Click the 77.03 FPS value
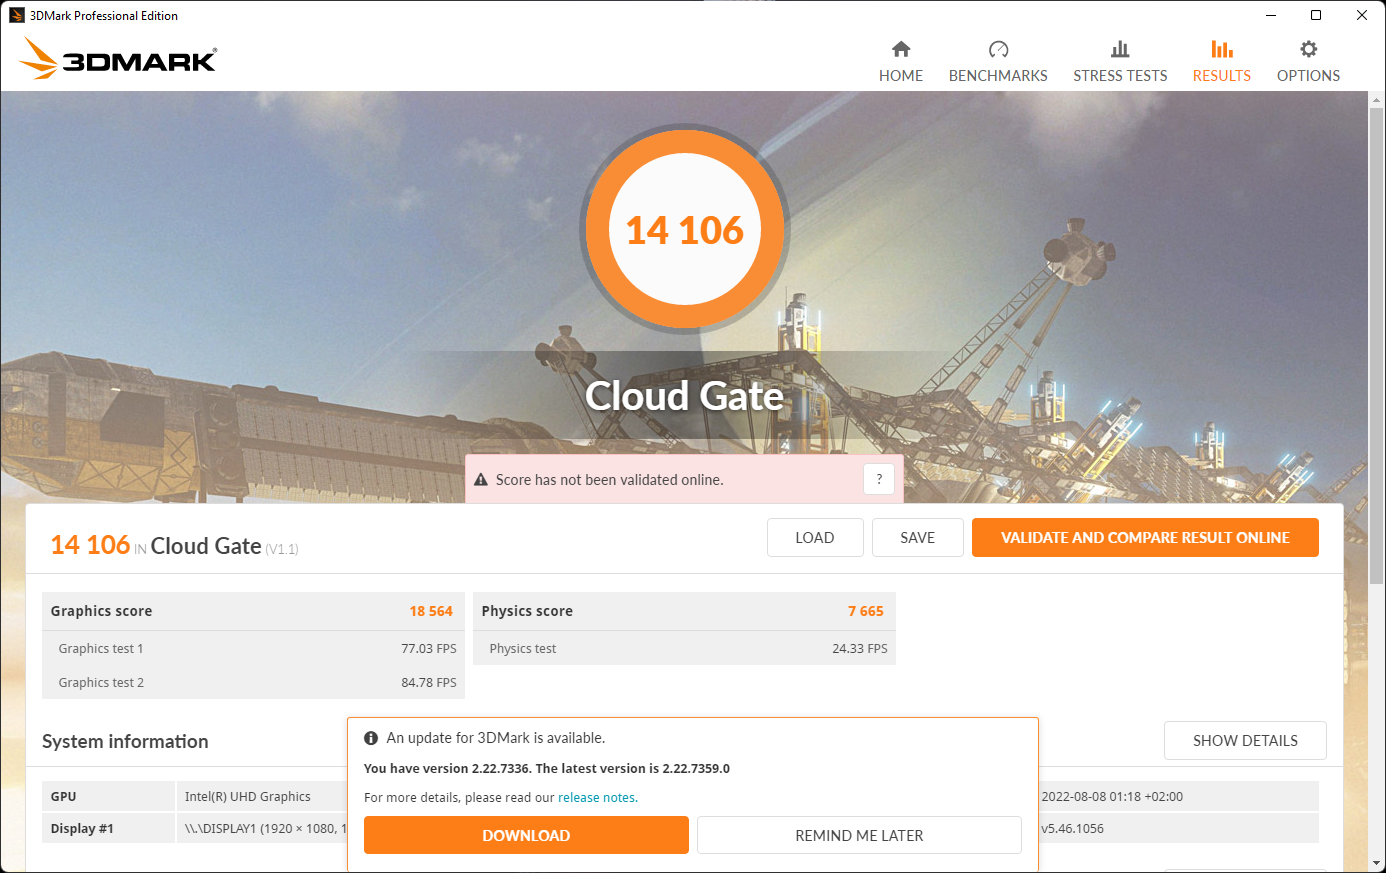The width and height of the screenshot is (1386, 873). (429, 649)
